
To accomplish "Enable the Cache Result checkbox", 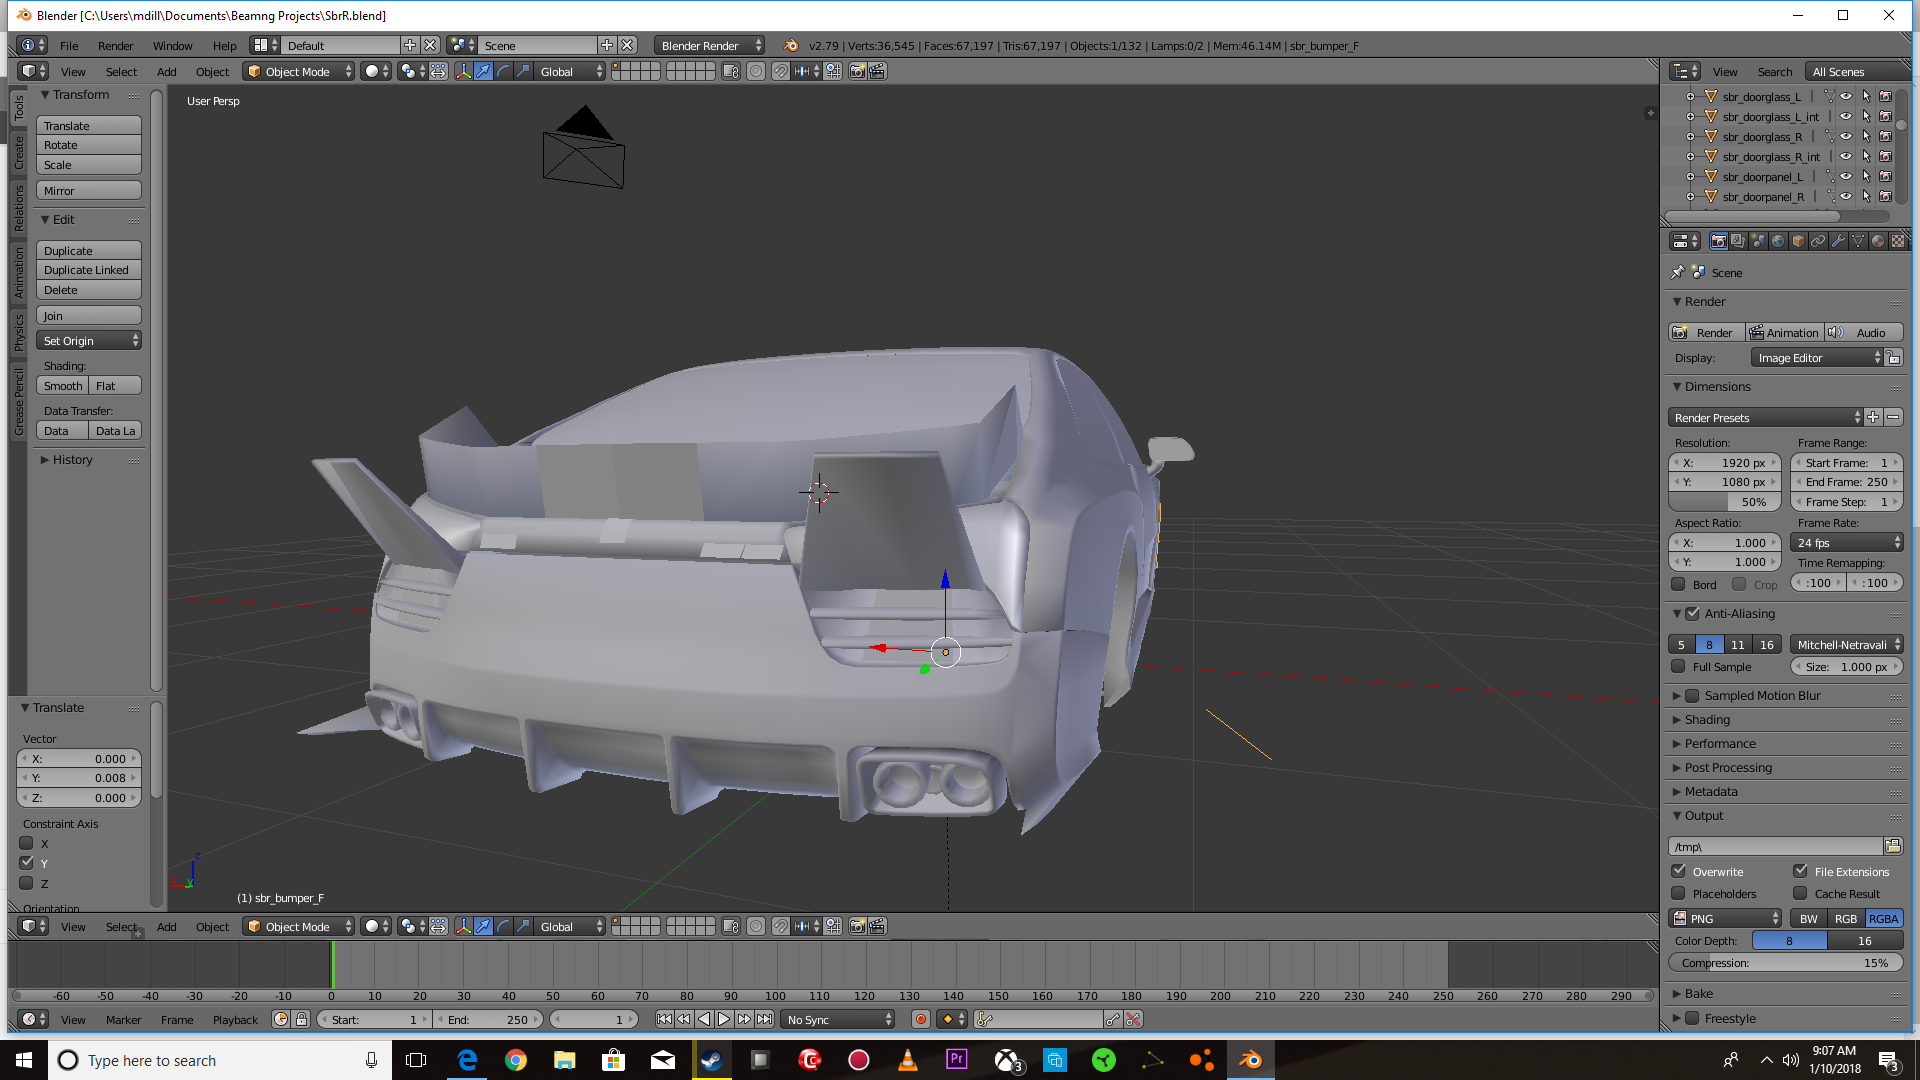I will point(1801,894).
